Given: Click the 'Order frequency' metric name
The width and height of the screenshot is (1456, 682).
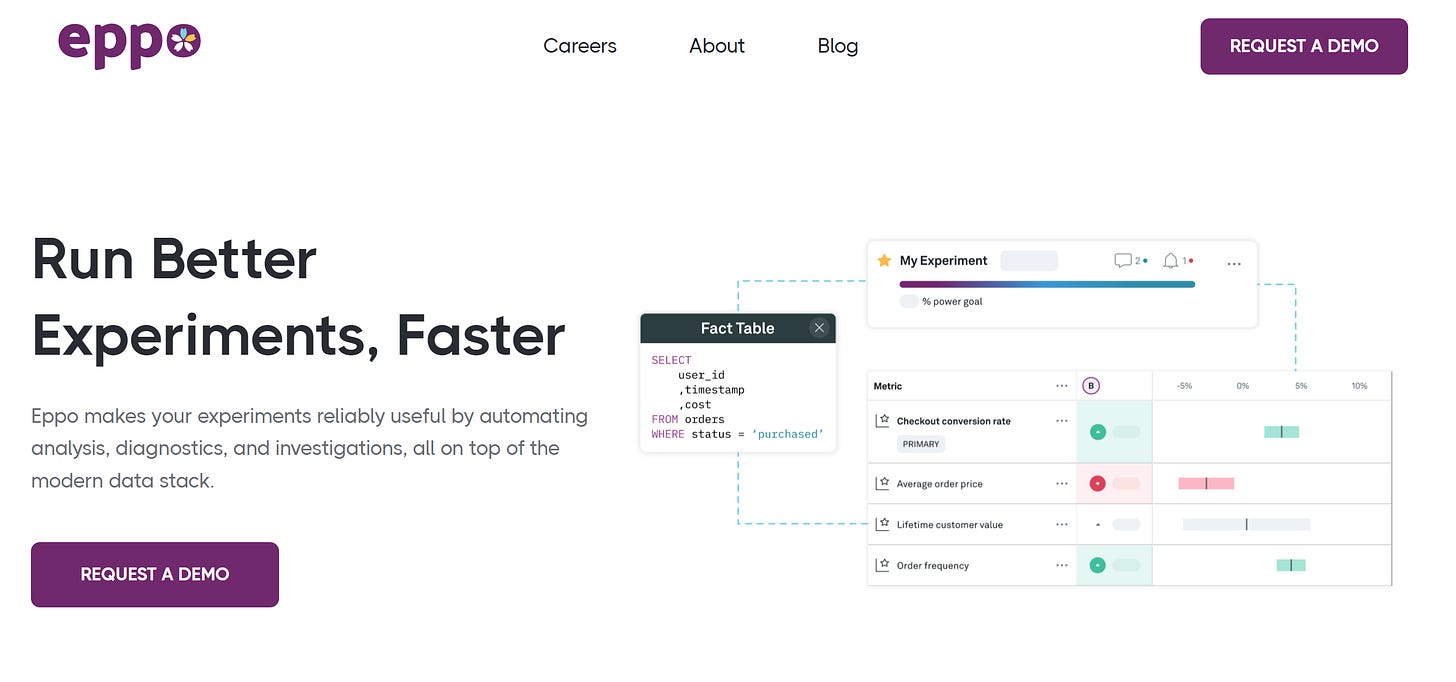Looking at the screenshot, I should click(x=933, y=565).
